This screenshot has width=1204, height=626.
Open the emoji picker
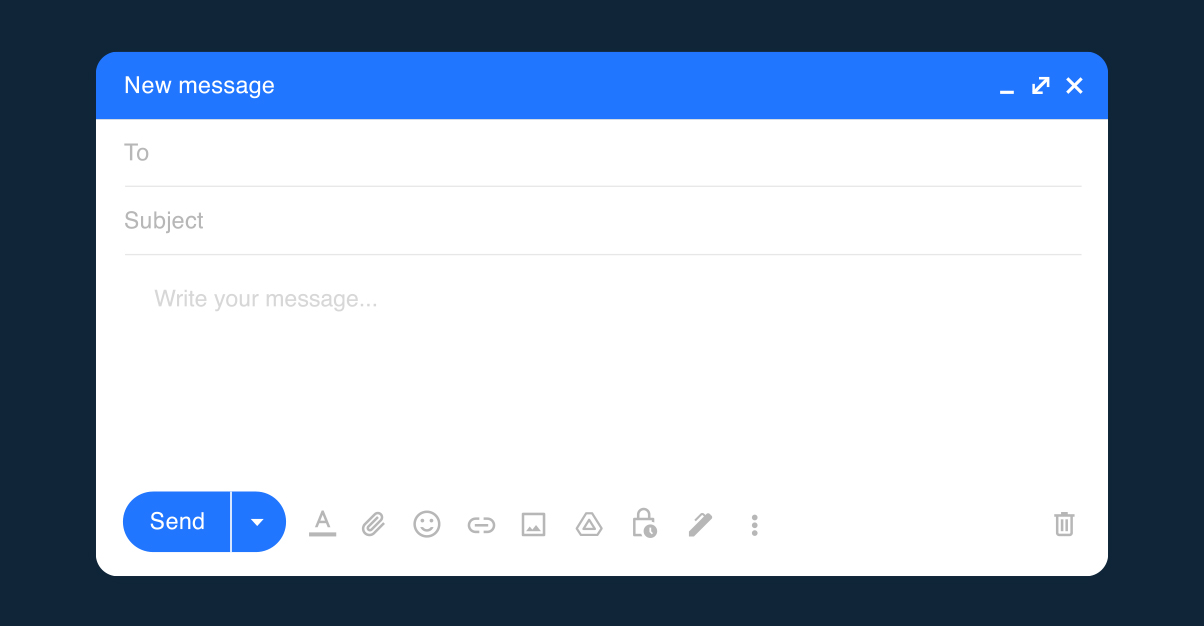point(427,524)
